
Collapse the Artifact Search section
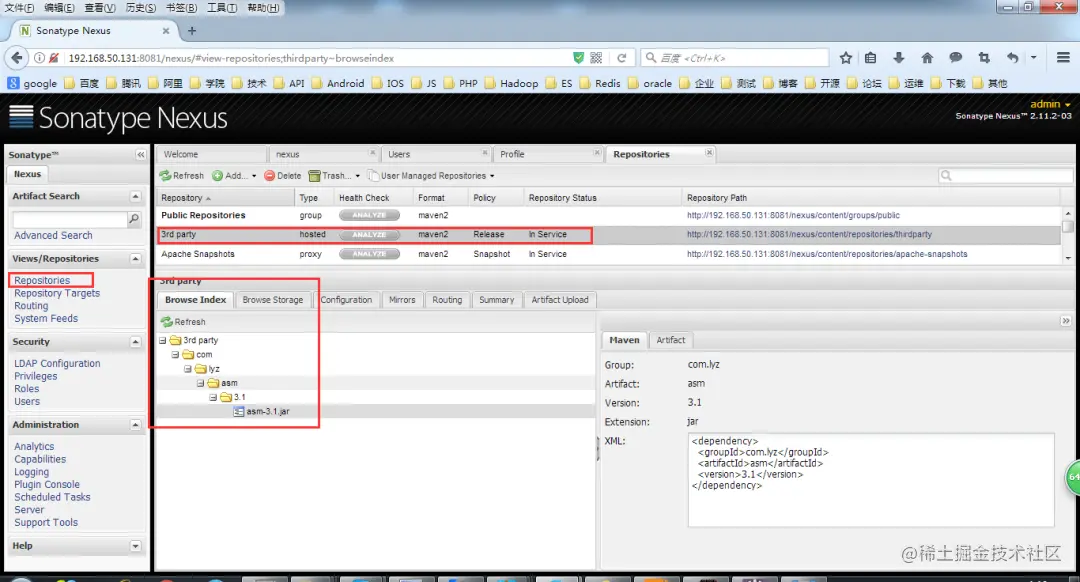(135, 196)
